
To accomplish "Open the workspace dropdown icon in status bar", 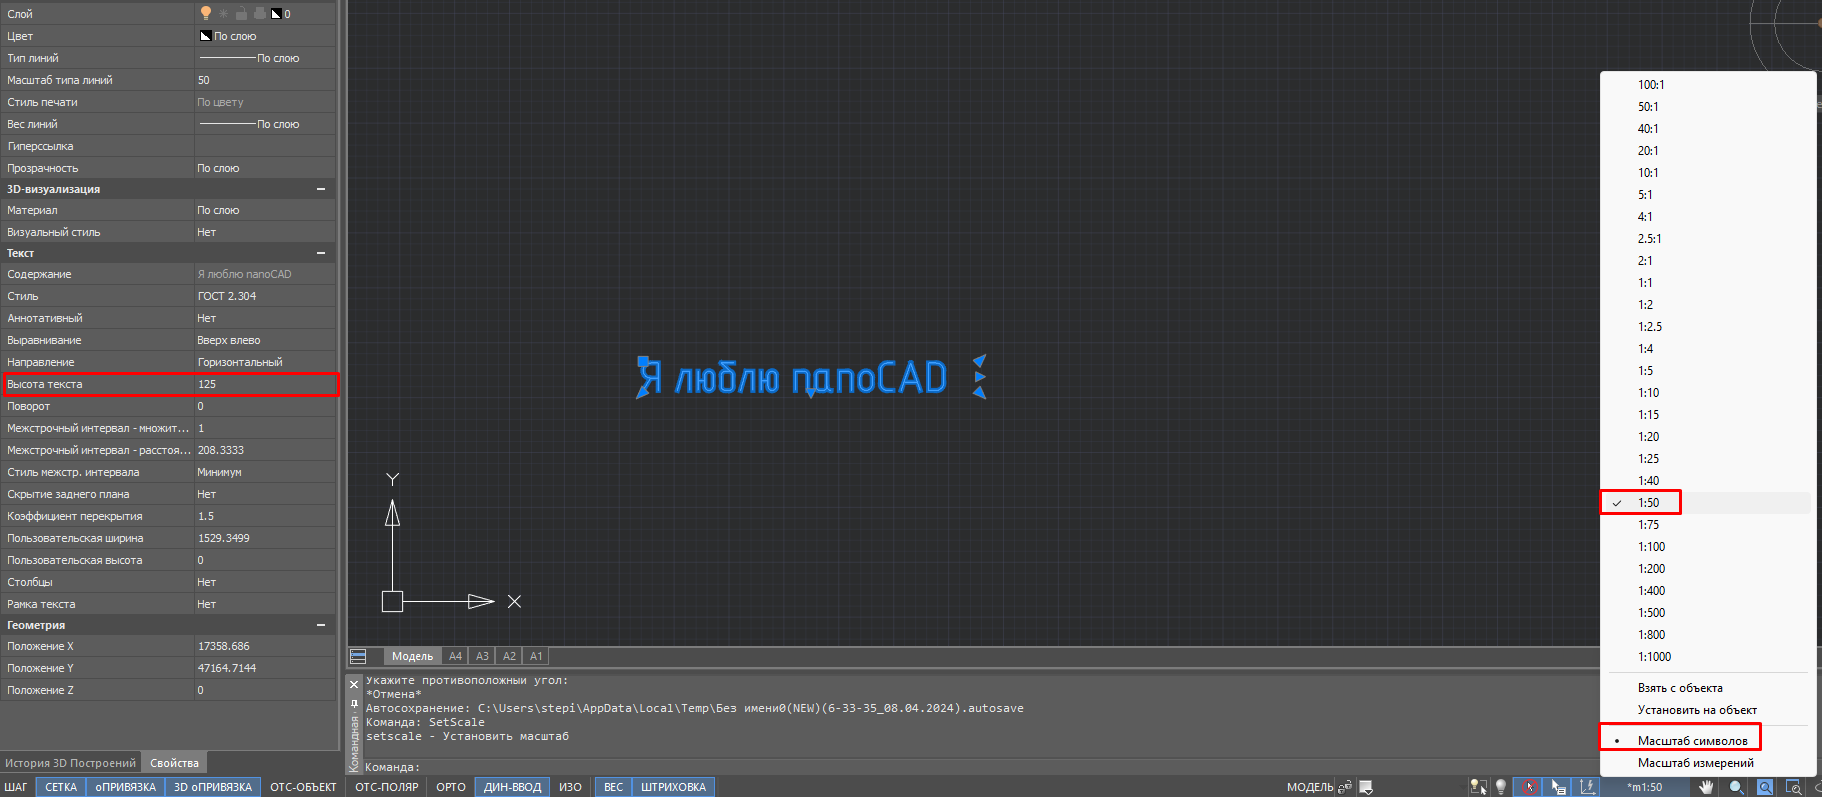I will pos(1366,787).
